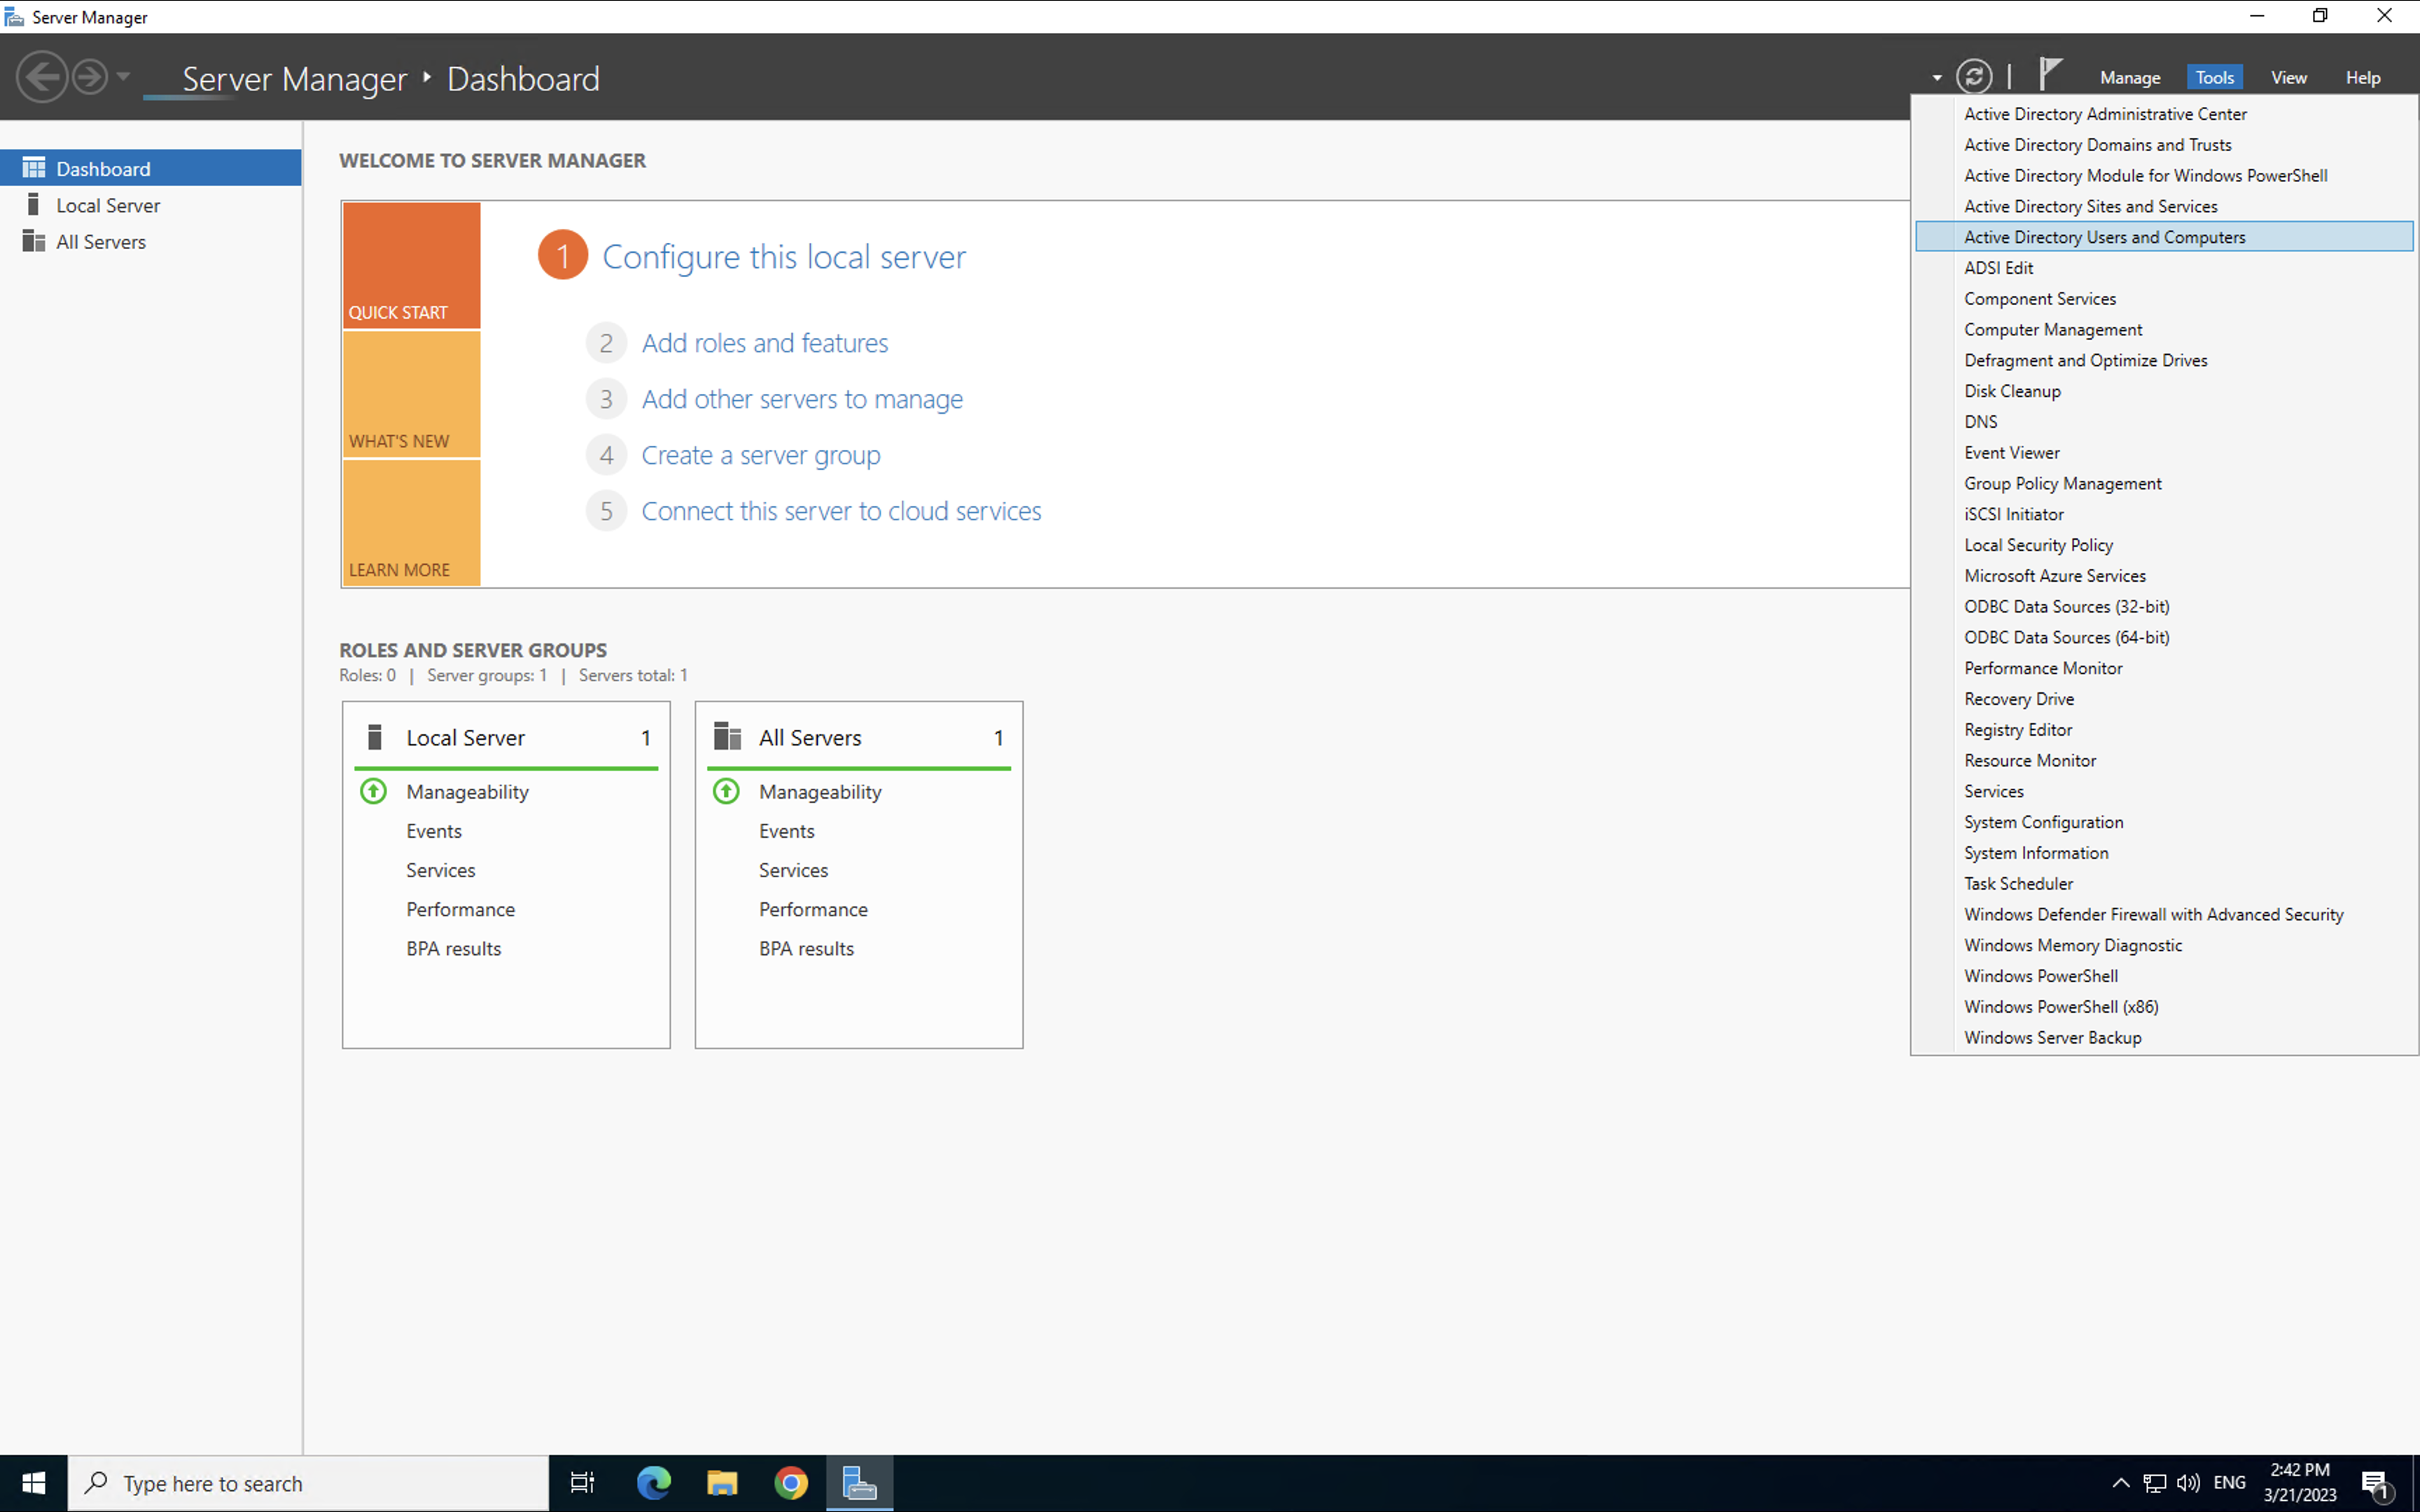Expand dropdown arrow left of refresh icon

click(x=1937, y=78)
